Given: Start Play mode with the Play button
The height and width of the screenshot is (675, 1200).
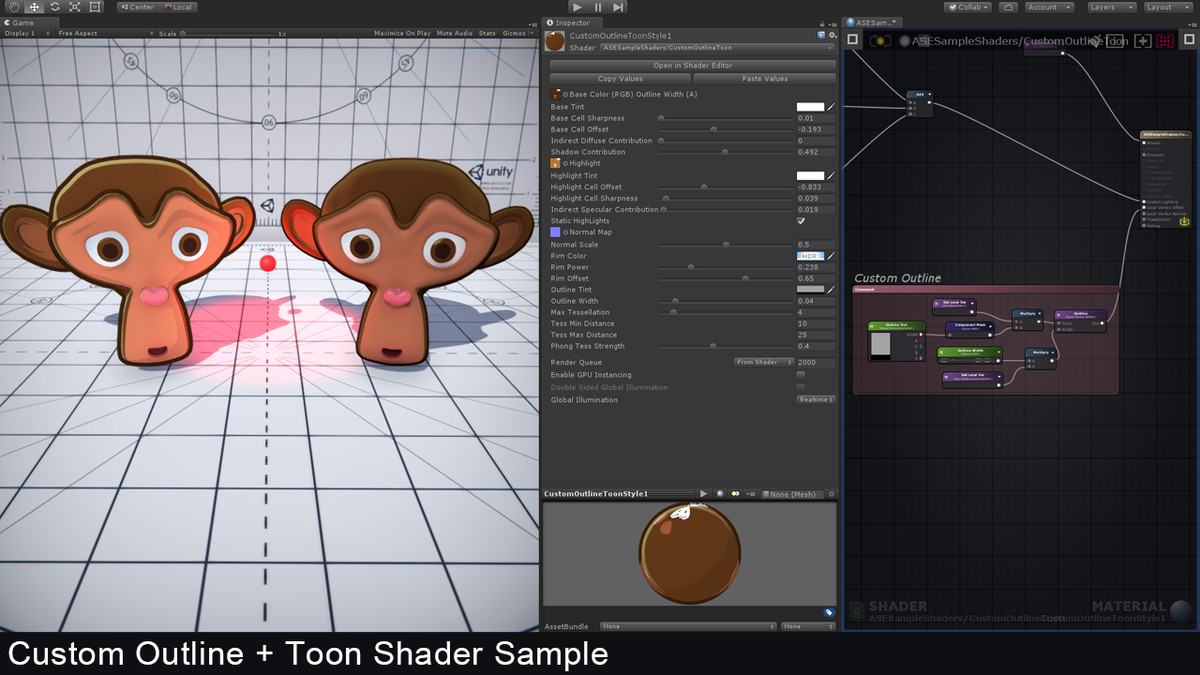Looking at the screenshot, I should [577, 7].
